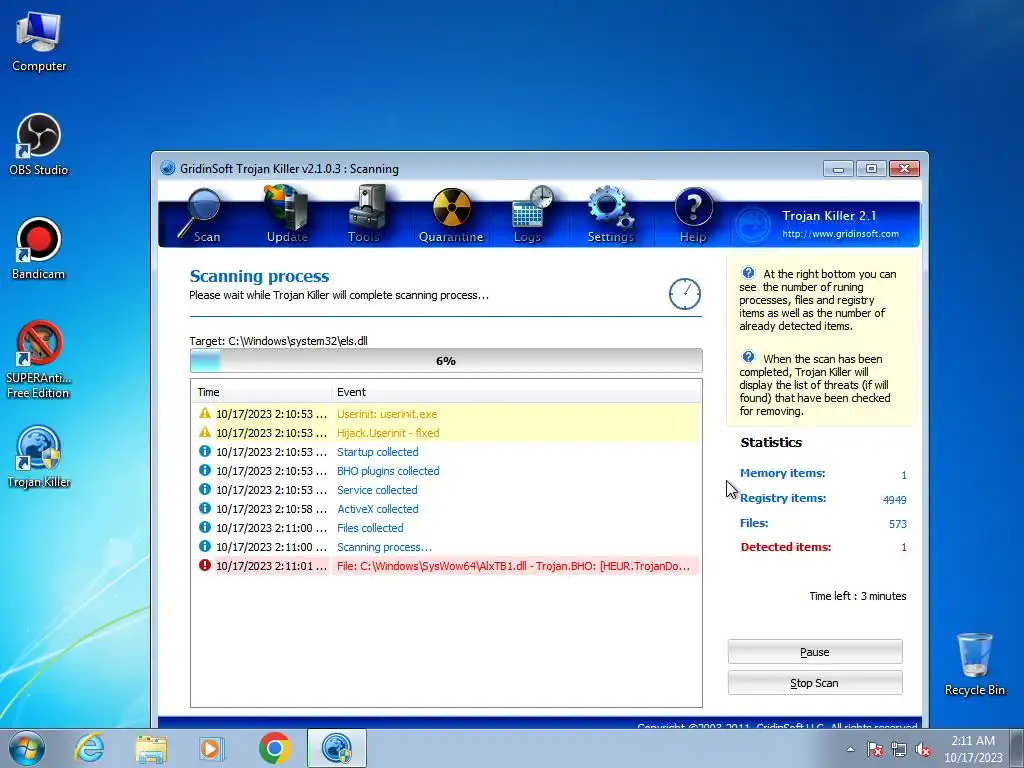
Task: Follow the www.gridinsoft.com link
Action: [x=840, y=234]
